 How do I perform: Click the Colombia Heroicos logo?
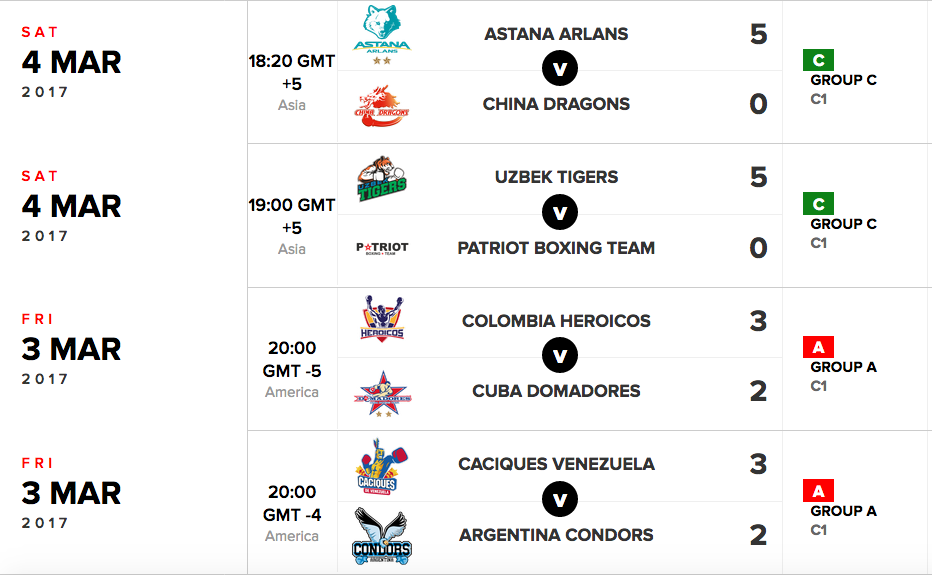point(382,321)
